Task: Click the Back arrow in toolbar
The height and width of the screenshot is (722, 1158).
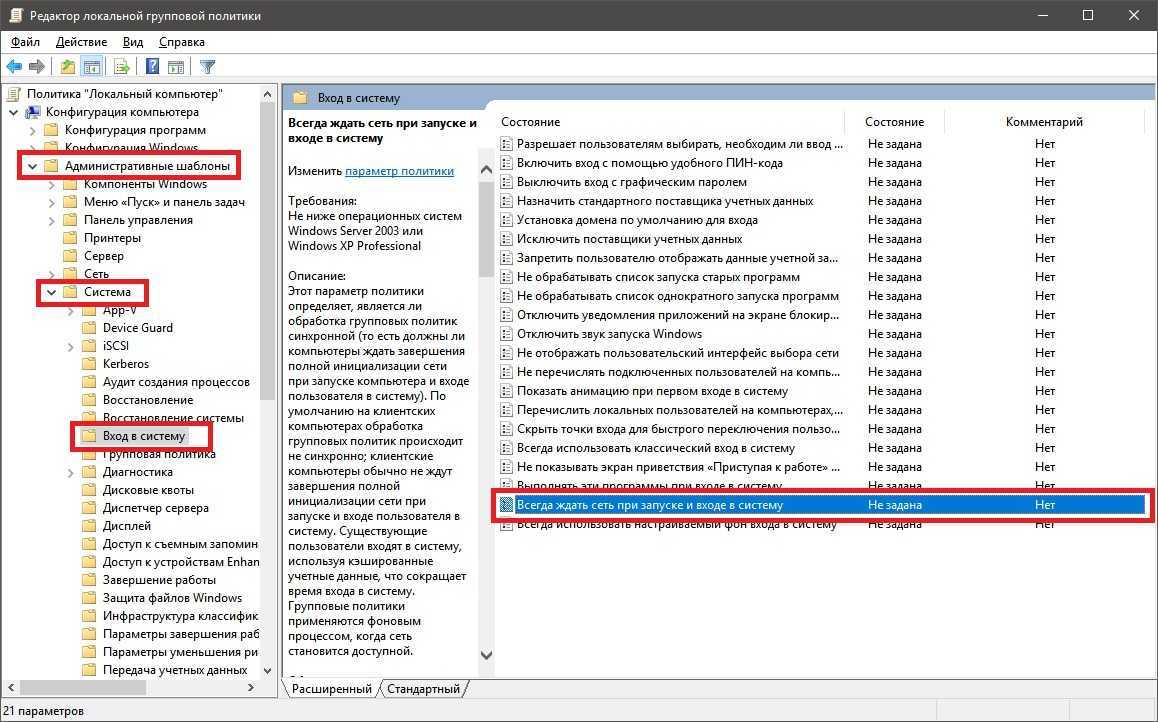Action: [14, 67]
